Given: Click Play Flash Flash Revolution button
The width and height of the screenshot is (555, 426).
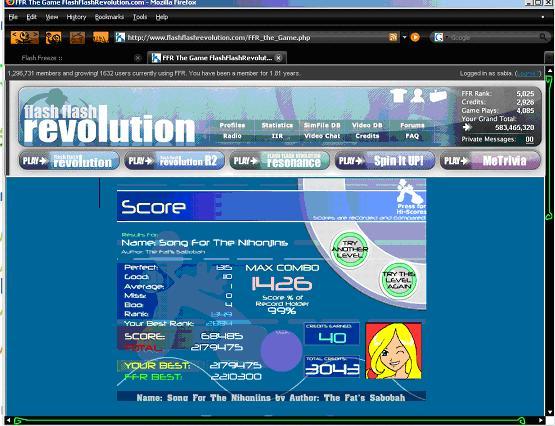Looking at the screenshot, I should click(x=69, y=161).
